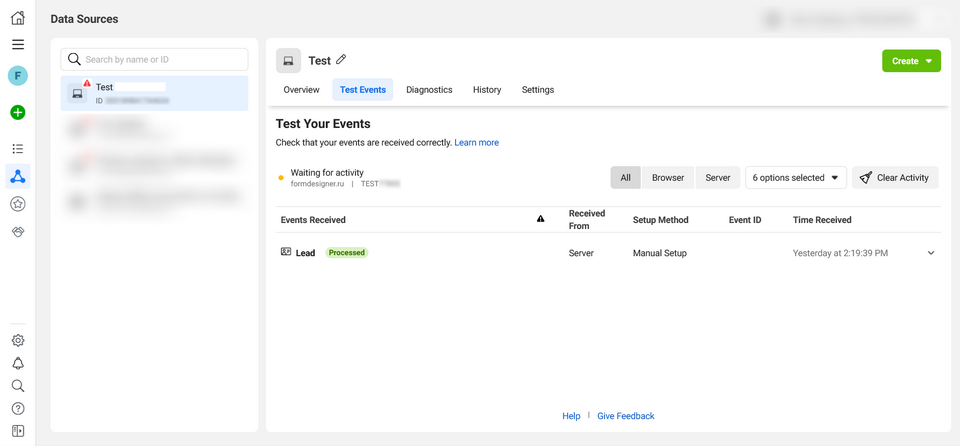Click the Lead event name
This screenshot has height=447, width=960.
306,252
